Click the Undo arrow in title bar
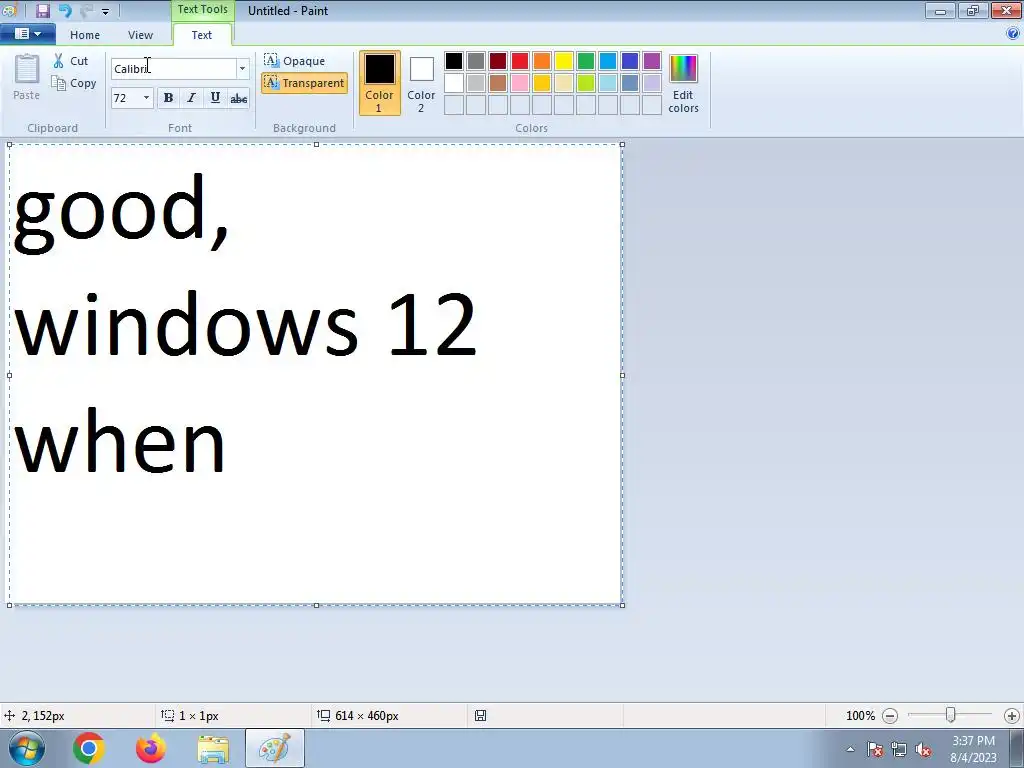Screen dimensions: 1024x768 click(65, 10)
